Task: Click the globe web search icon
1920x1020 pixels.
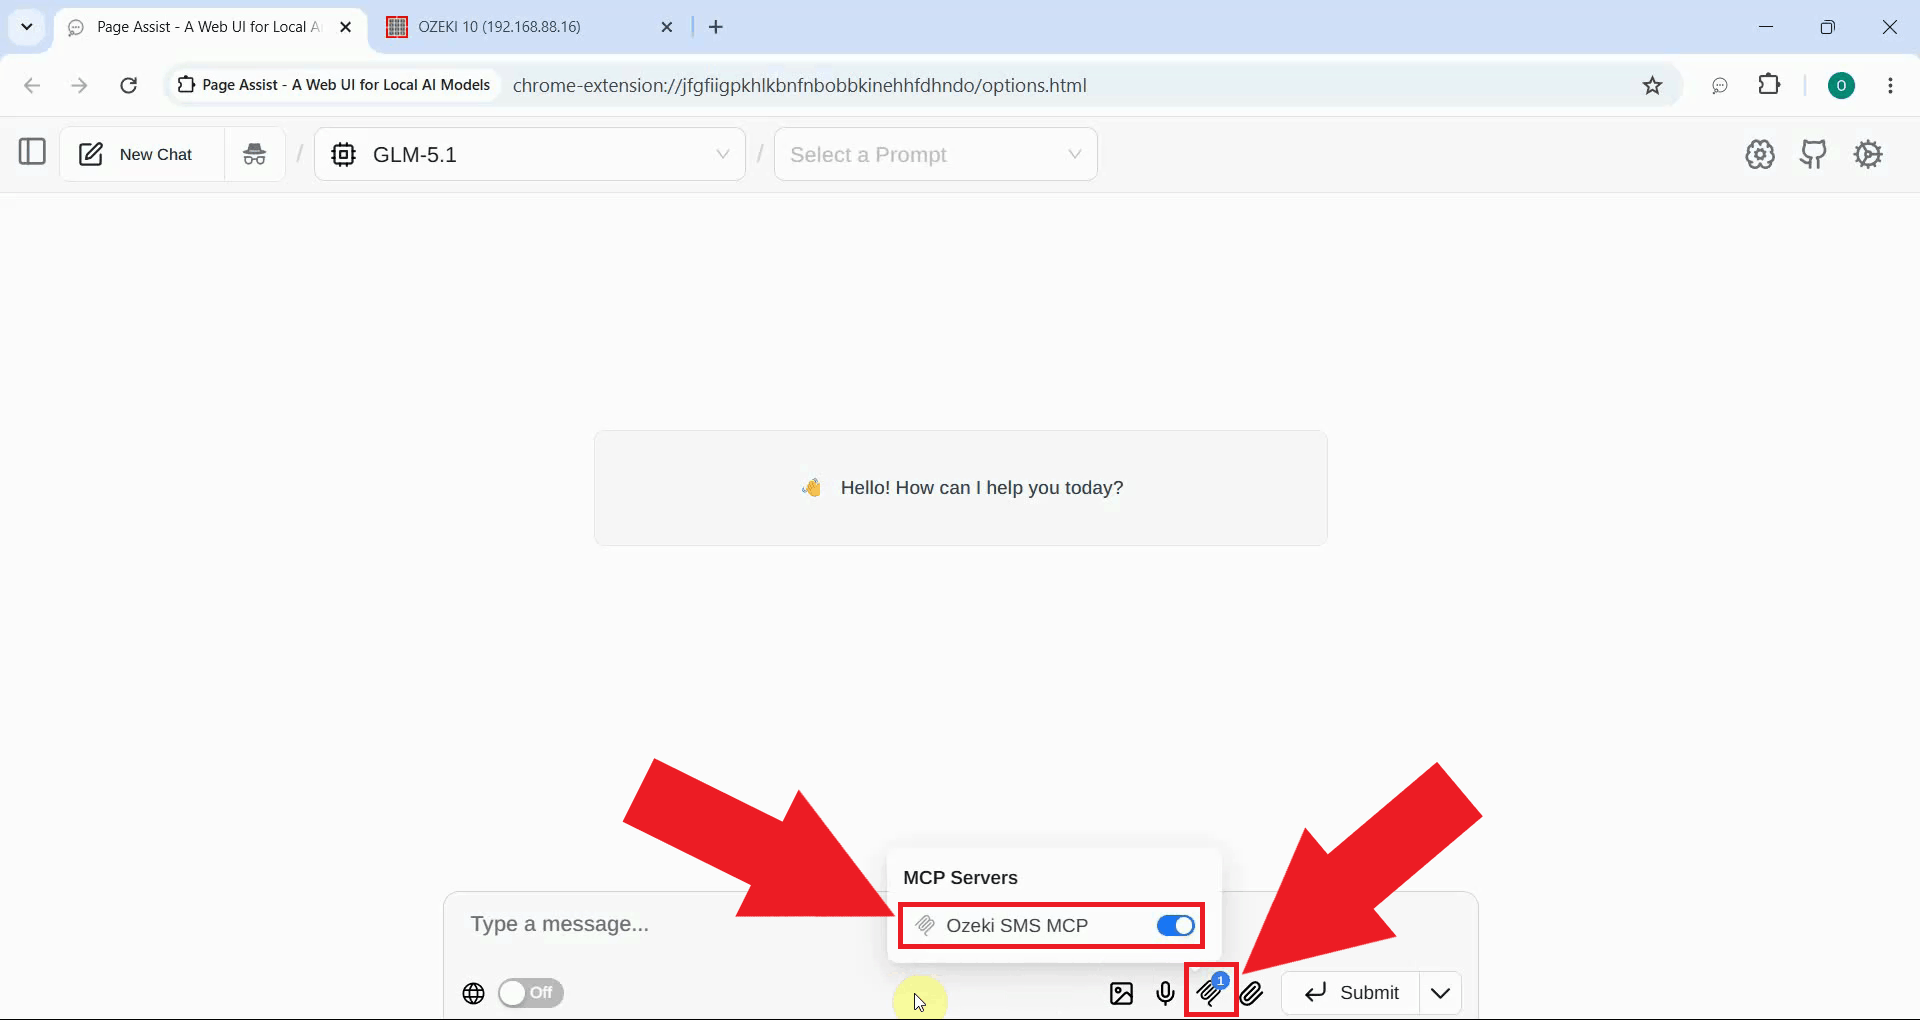Action: click(x=474, y=993)
